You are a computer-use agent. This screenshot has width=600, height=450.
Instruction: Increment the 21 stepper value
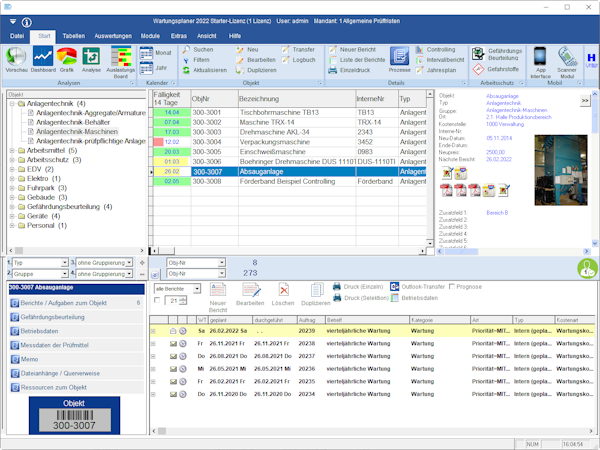point(184,298)
